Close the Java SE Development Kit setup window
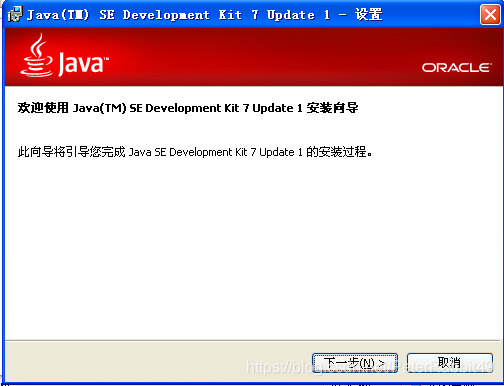Viewport: 504px width, 386px height. click(490, 15)
